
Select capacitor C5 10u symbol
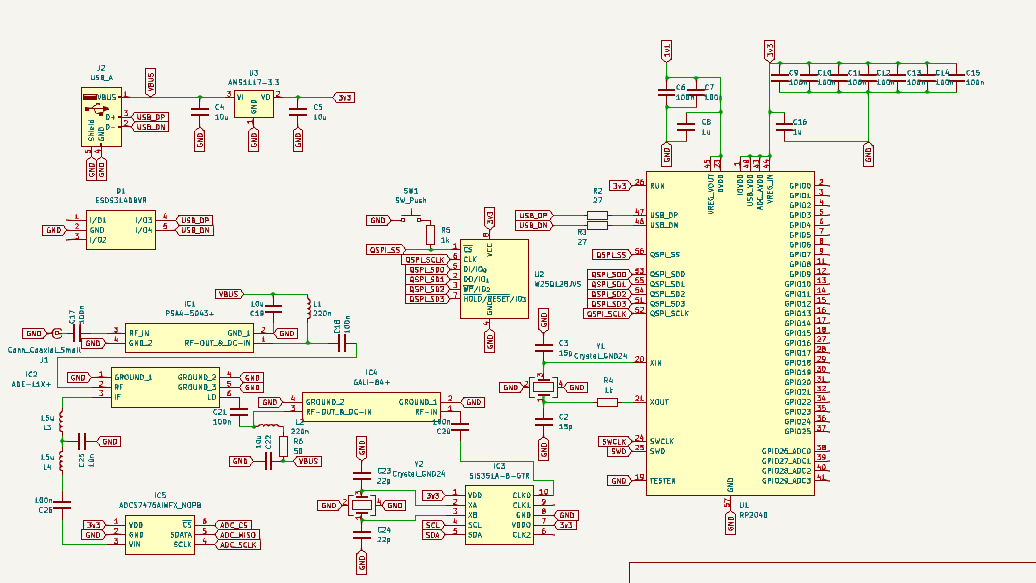[298, 111]
